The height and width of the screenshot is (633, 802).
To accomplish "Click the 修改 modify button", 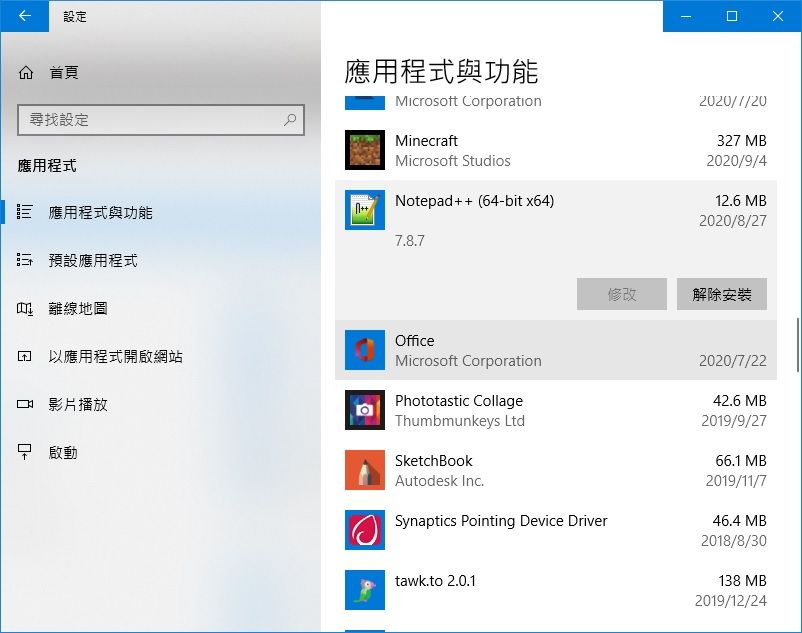I will pos(621,294).
